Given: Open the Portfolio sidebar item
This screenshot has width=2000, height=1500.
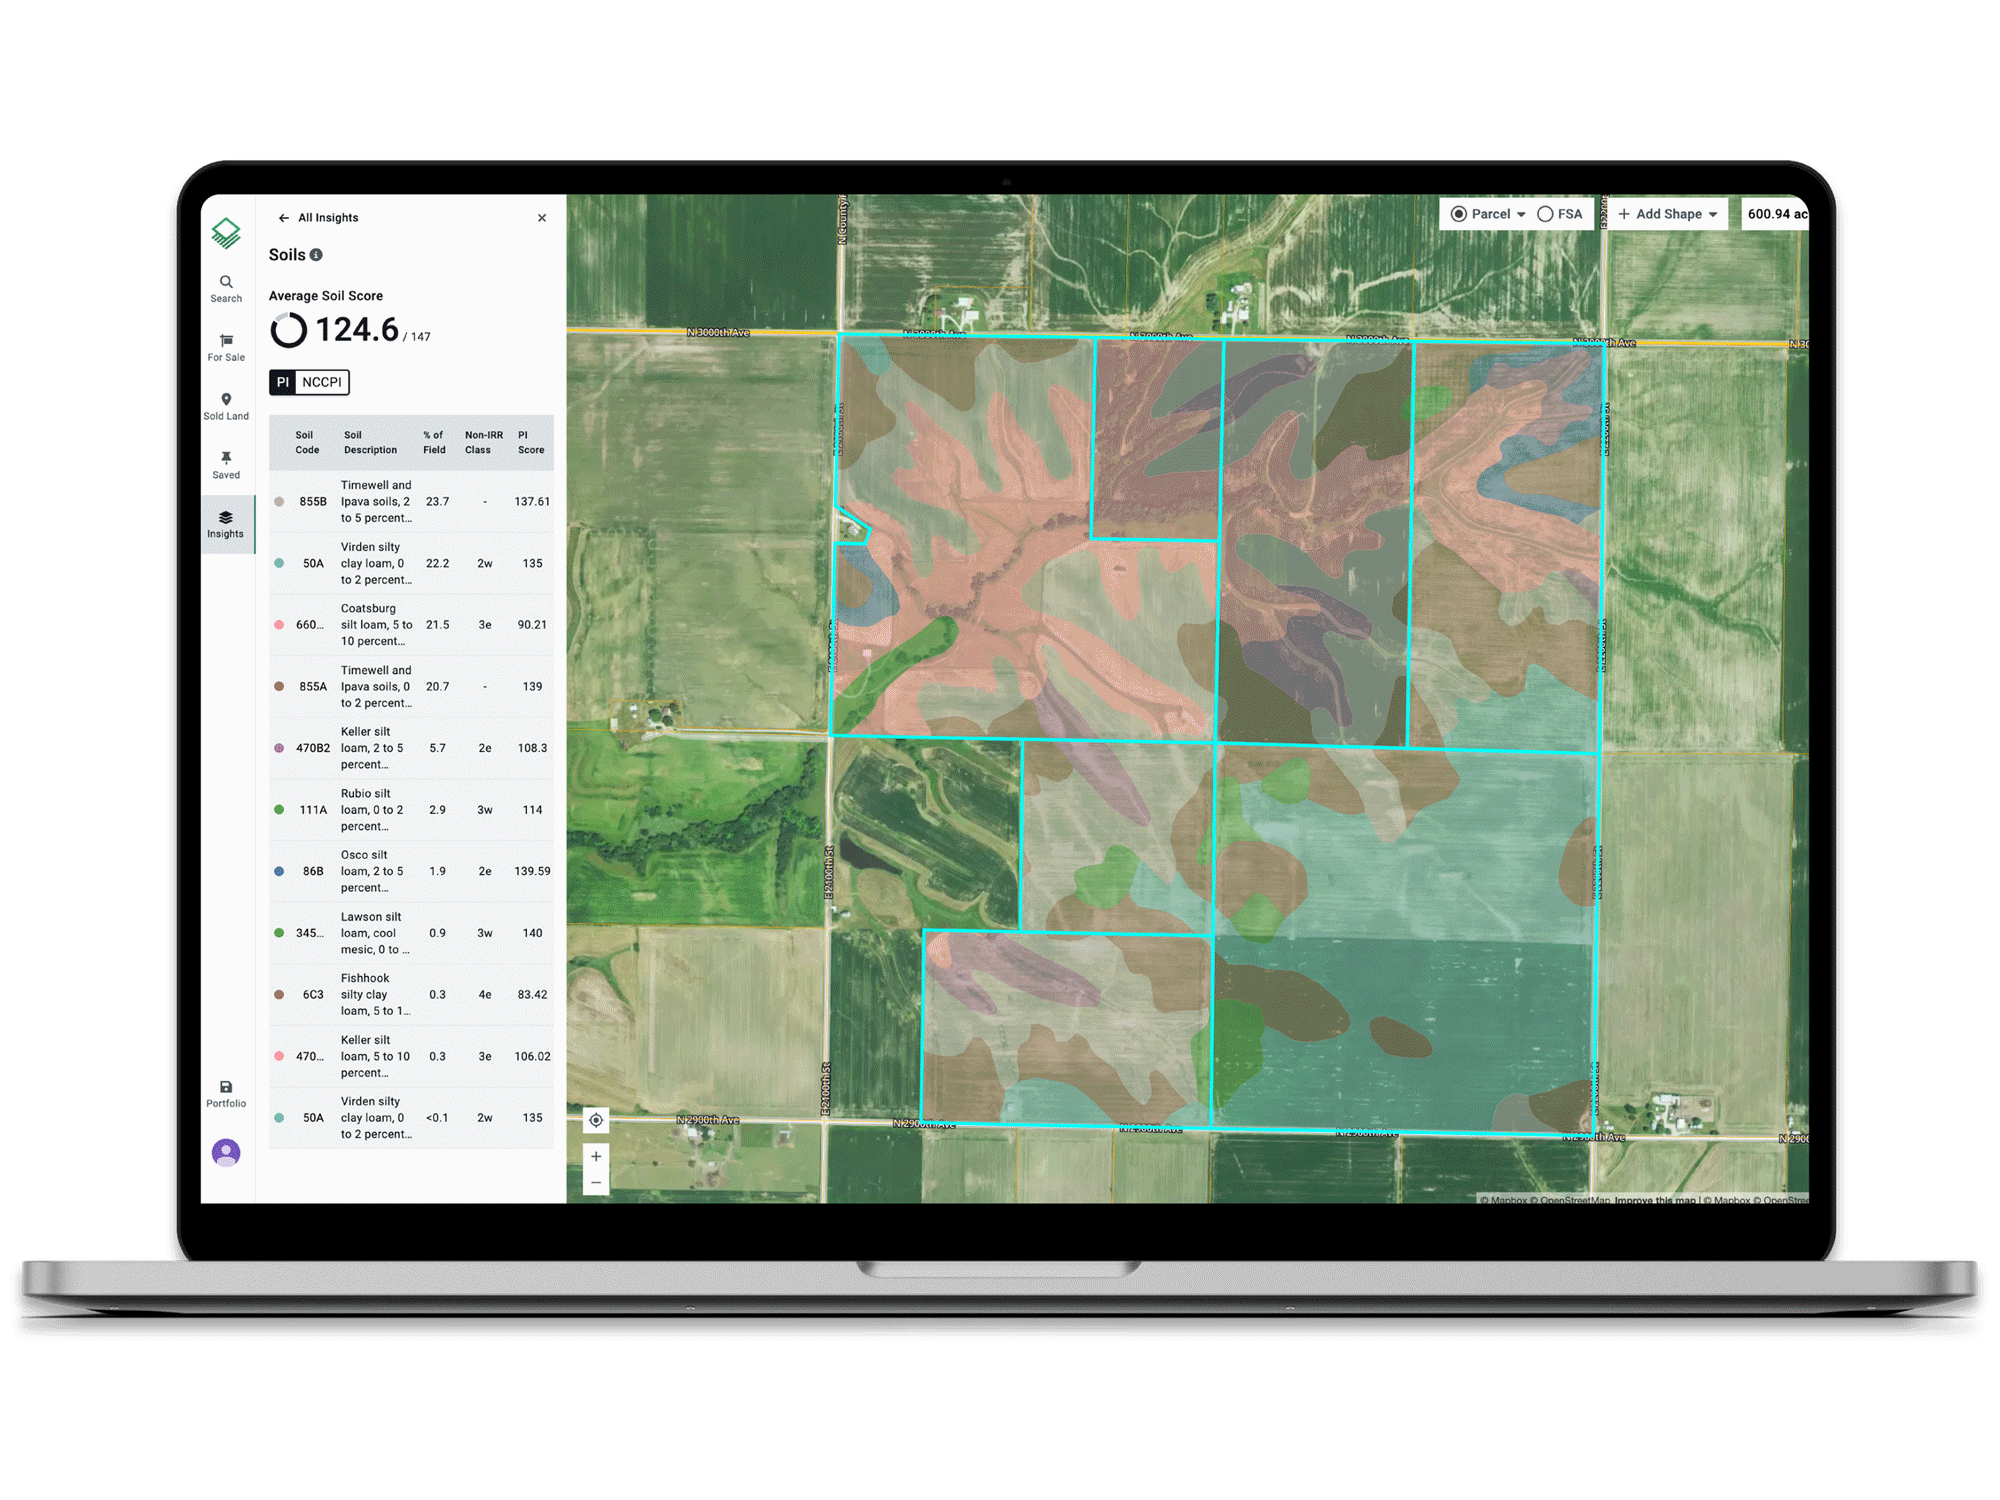Looking at the screenshot, I should pos(226,1094).
